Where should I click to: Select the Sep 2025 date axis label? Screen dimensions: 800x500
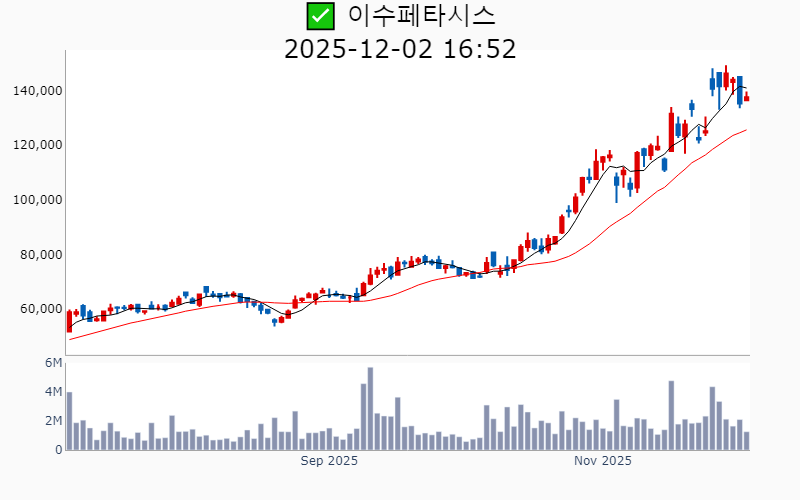(x=329, y=461)
